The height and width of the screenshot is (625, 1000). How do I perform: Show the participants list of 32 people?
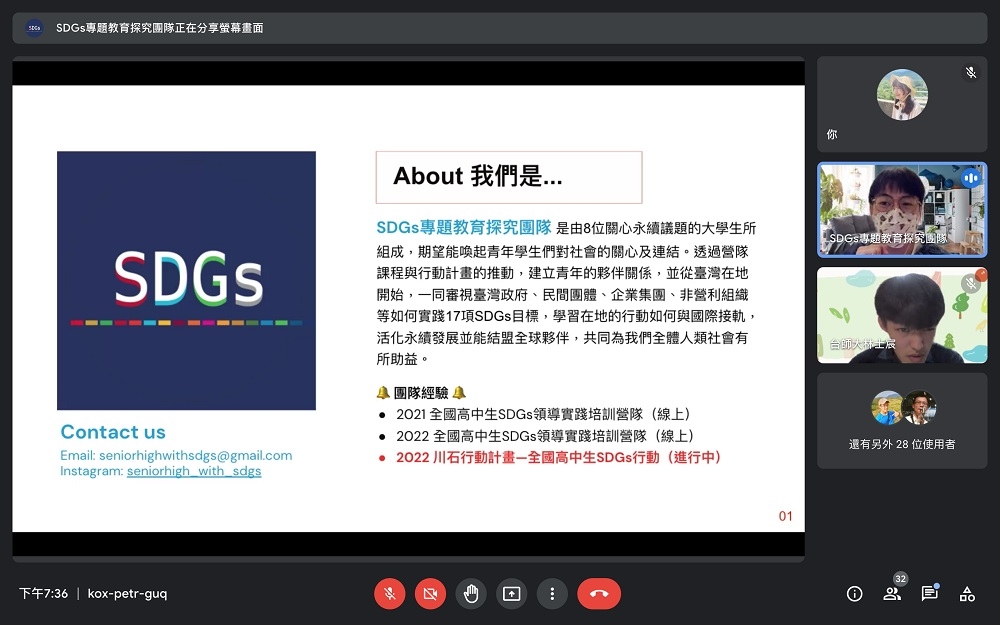(892, 594)
